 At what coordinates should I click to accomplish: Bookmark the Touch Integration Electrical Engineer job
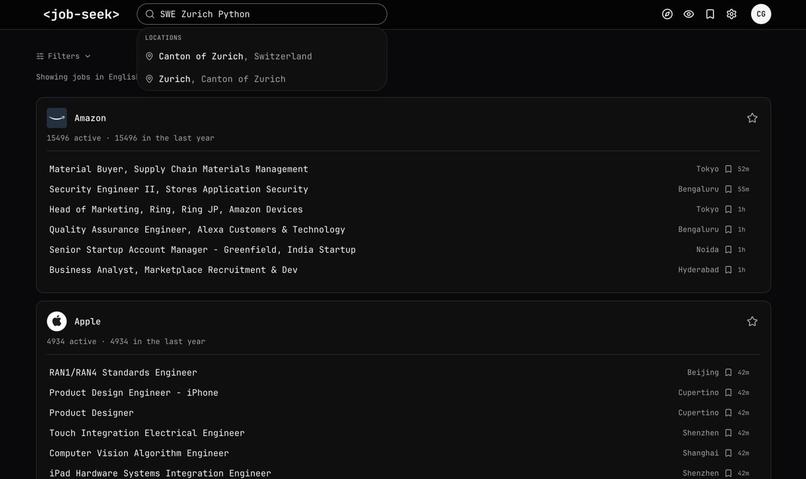[x=728, y=433]
